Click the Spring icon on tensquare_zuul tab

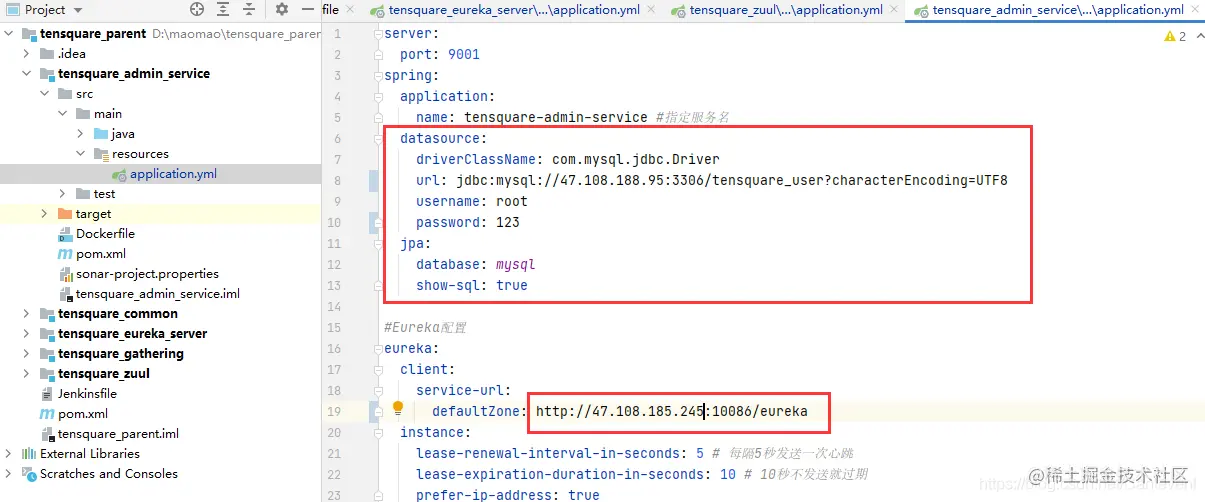pyautogui.click(x=679, y=11)
